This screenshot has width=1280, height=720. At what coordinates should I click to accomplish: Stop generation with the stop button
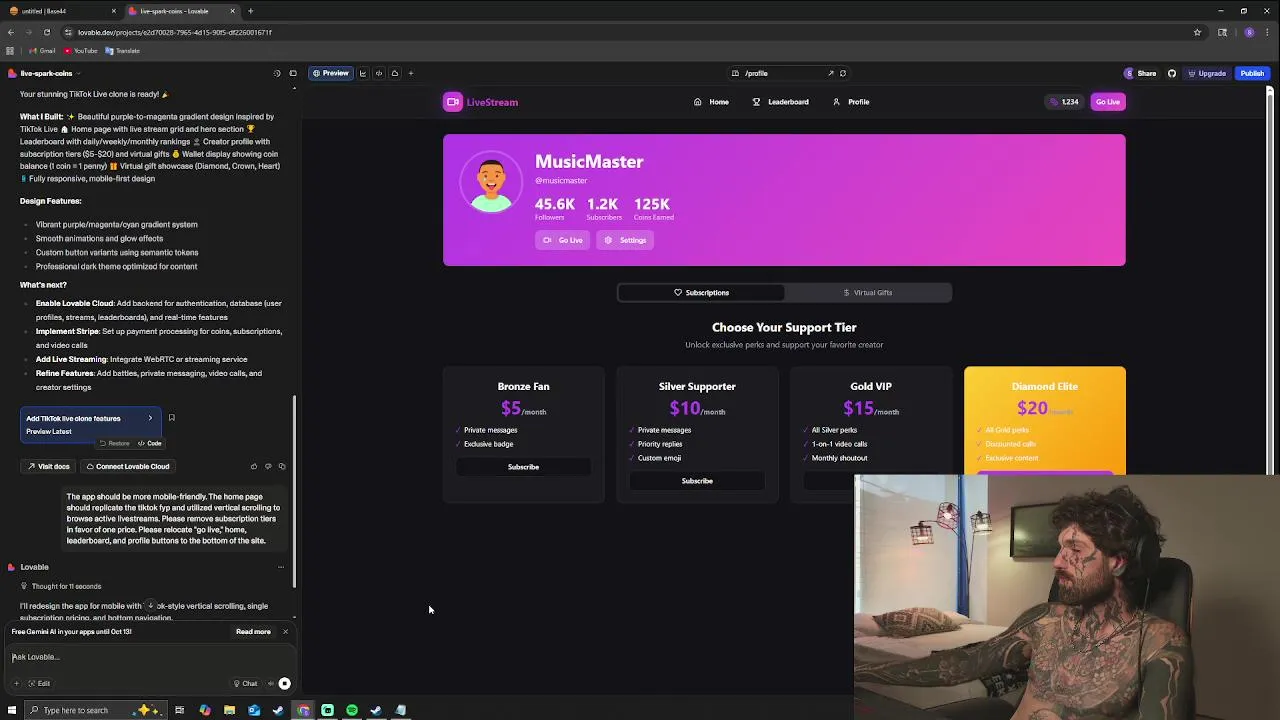click(285, 684)
